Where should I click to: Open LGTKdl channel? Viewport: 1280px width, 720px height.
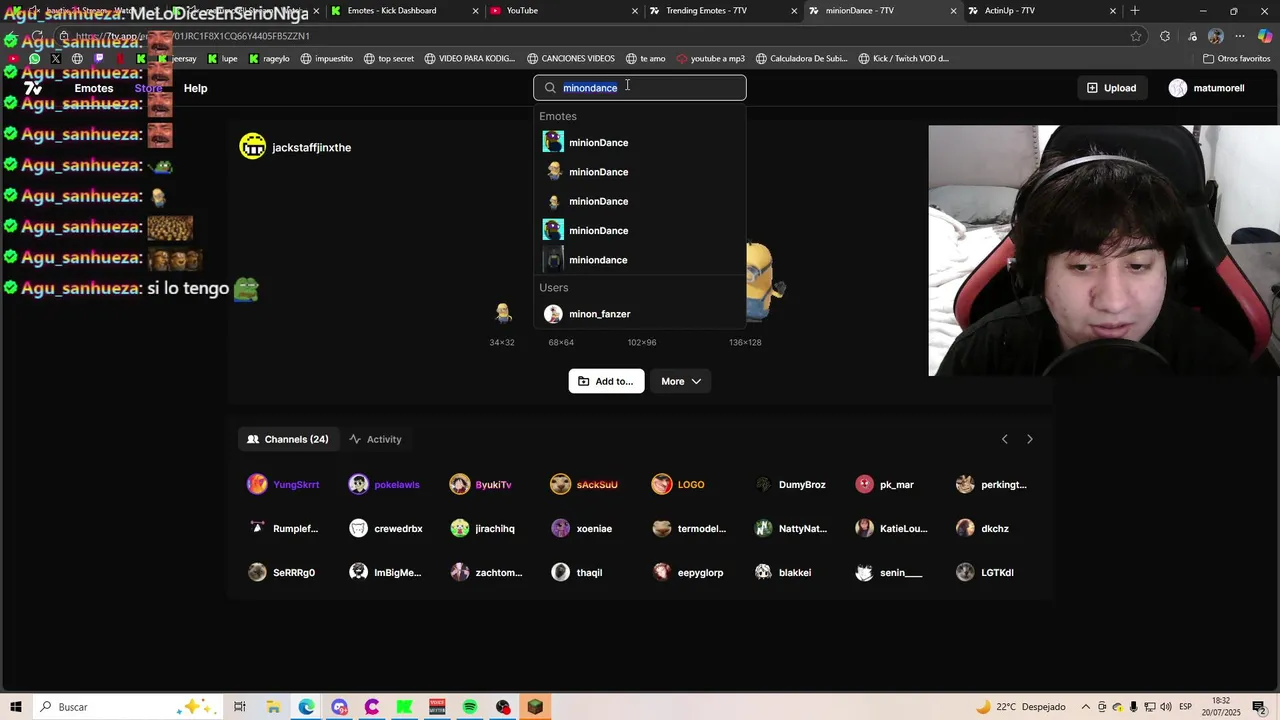[x=985, y=573]
